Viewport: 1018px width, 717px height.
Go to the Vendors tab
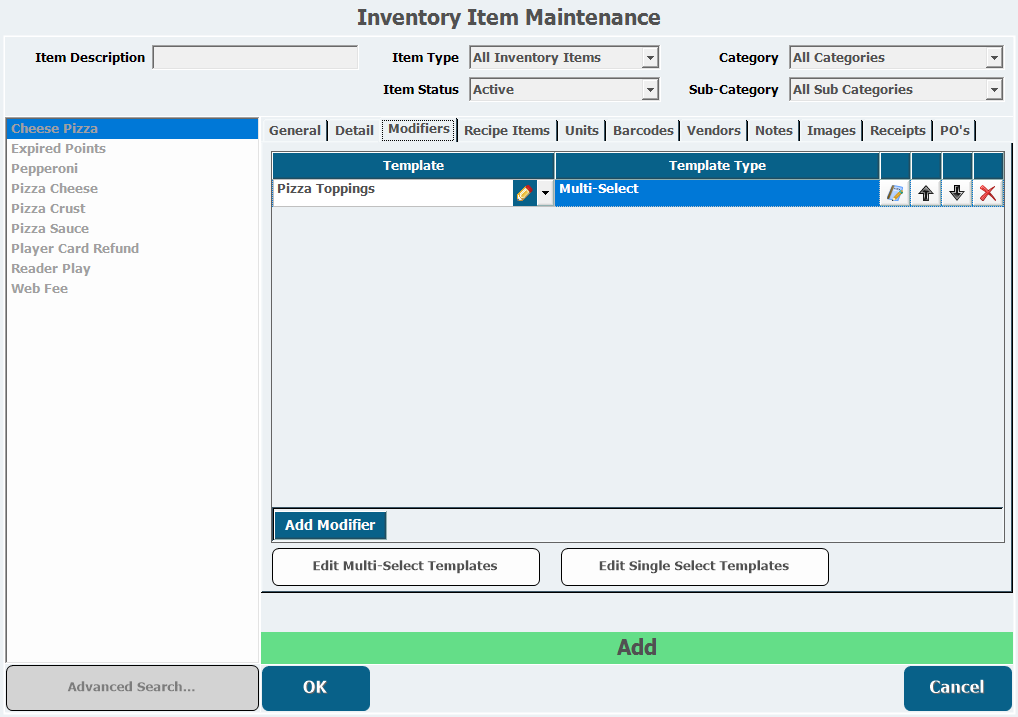pos(713,131)
